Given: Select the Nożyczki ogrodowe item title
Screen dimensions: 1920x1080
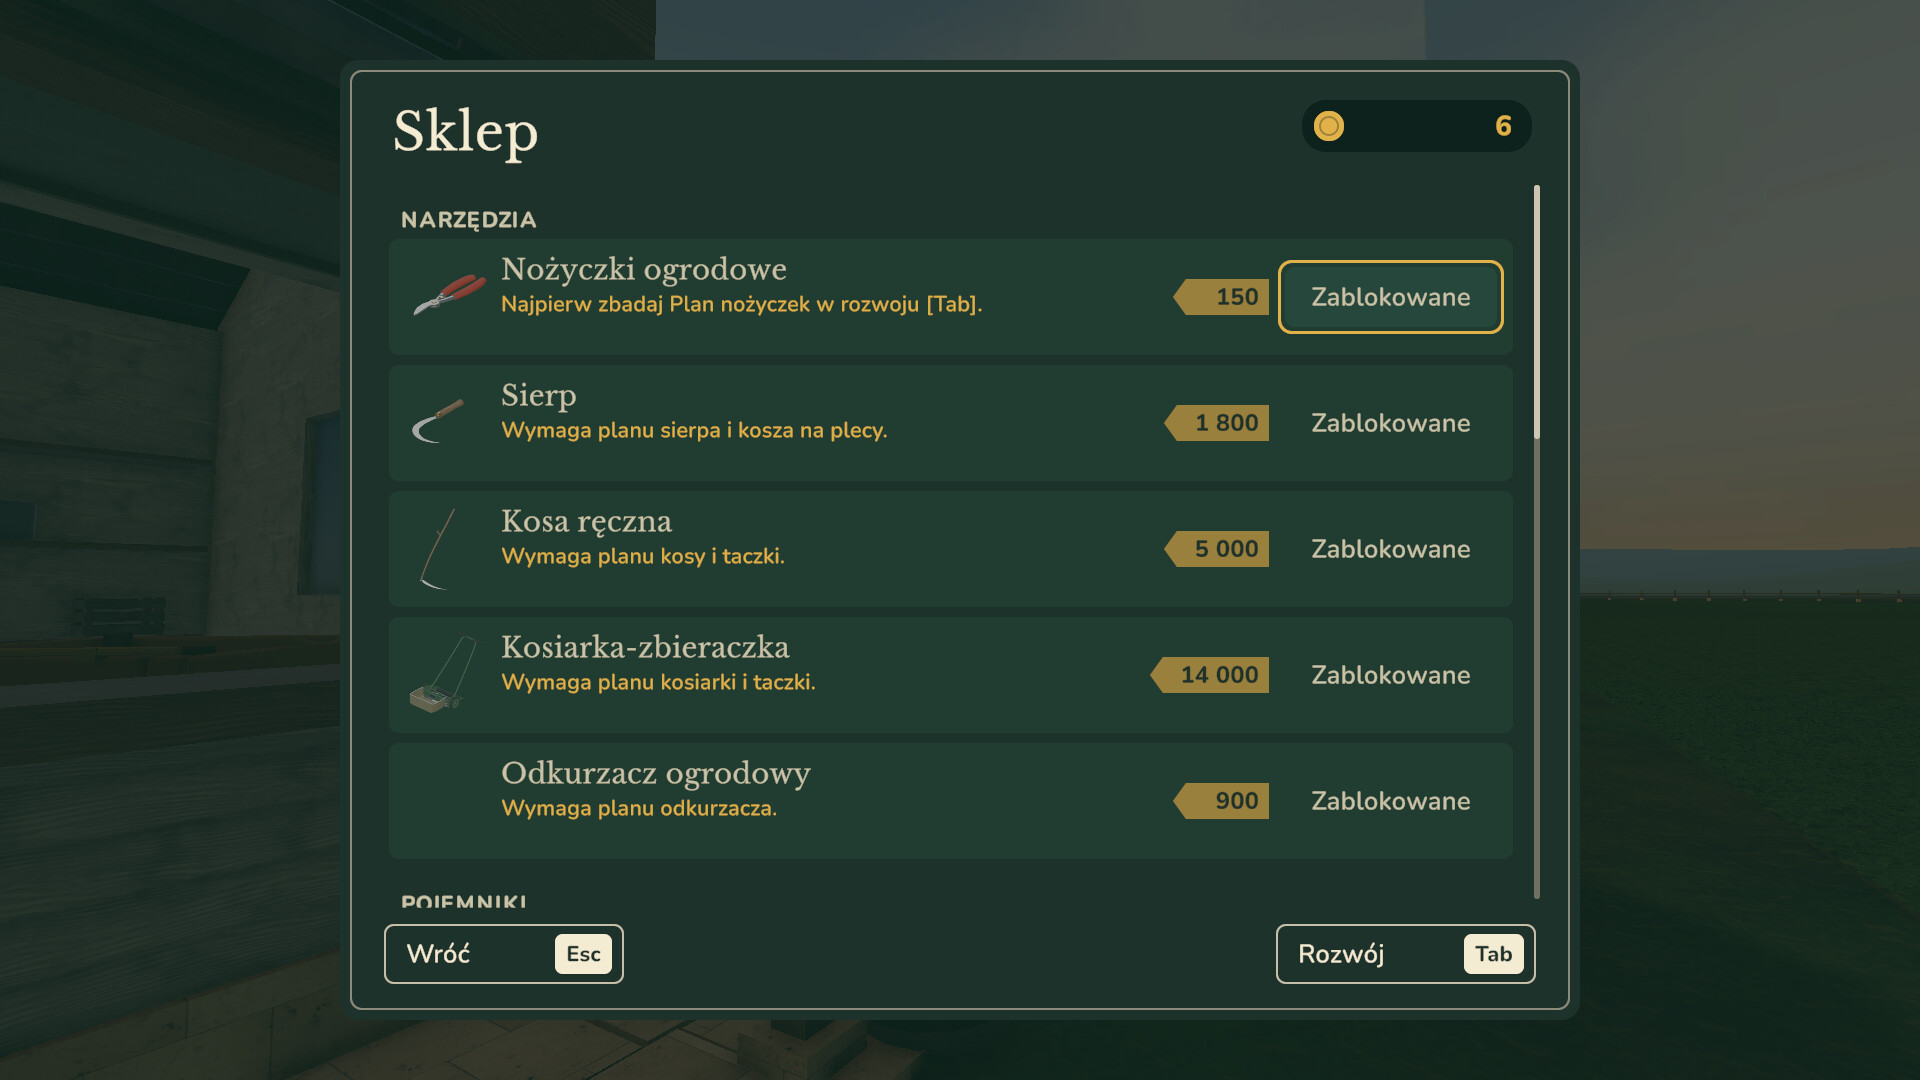Looking at the screenshot, I should click(x=644, y=270).
